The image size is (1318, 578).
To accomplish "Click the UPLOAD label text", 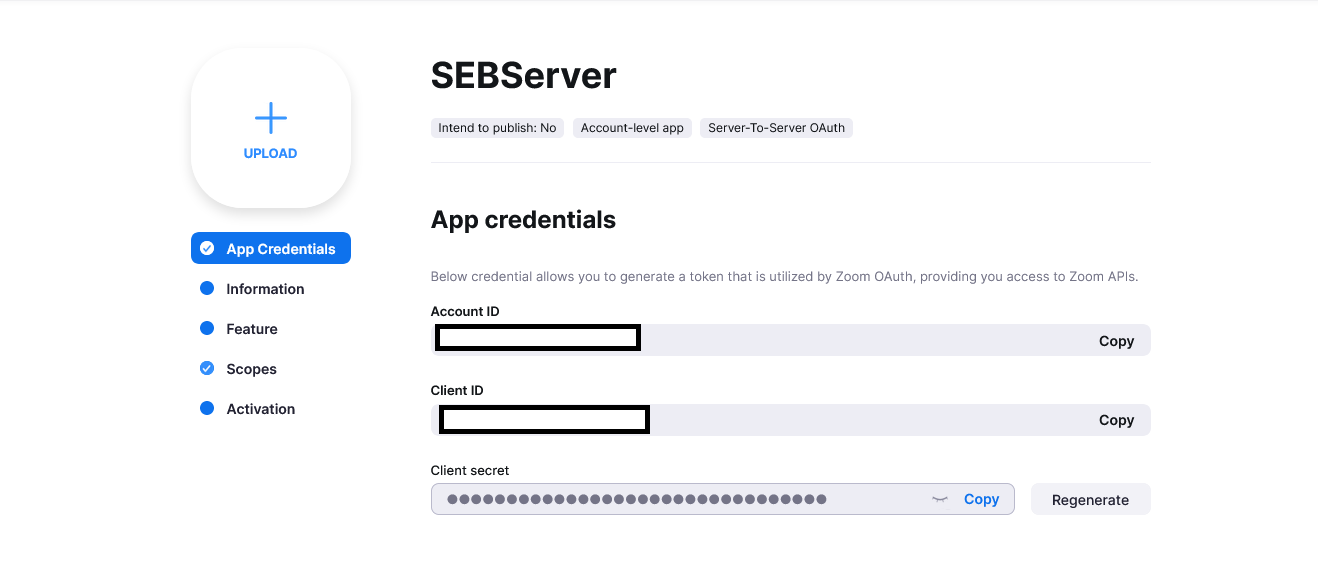I will (270, 154).
